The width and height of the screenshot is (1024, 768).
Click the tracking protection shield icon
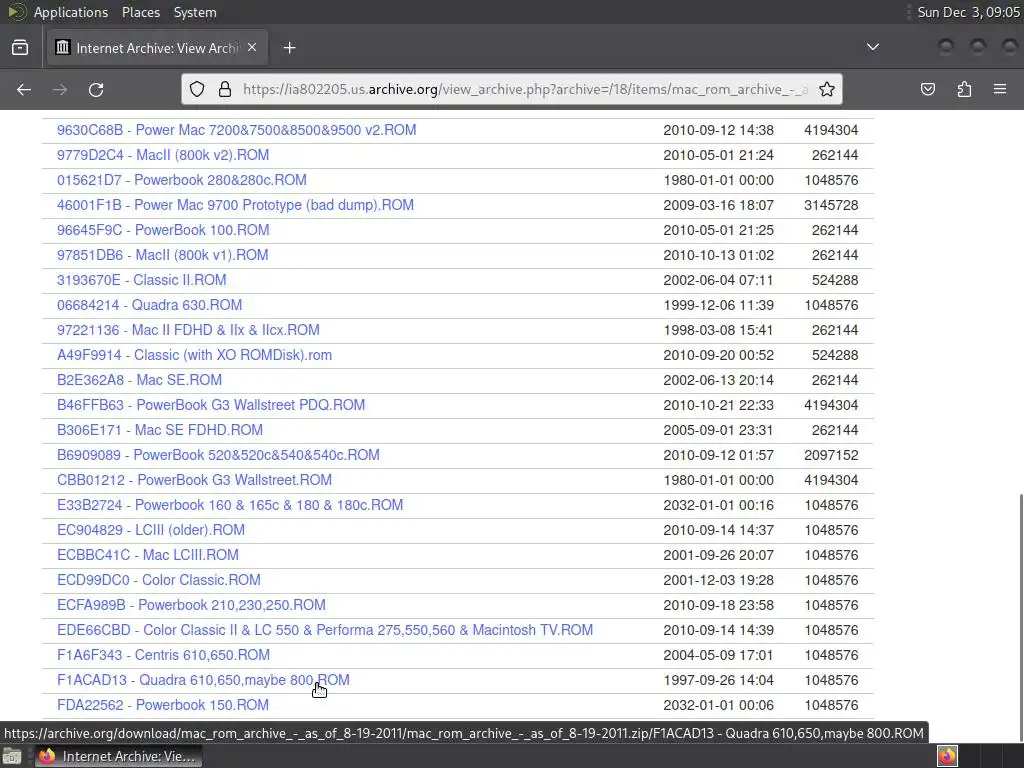tap(197, 89)
